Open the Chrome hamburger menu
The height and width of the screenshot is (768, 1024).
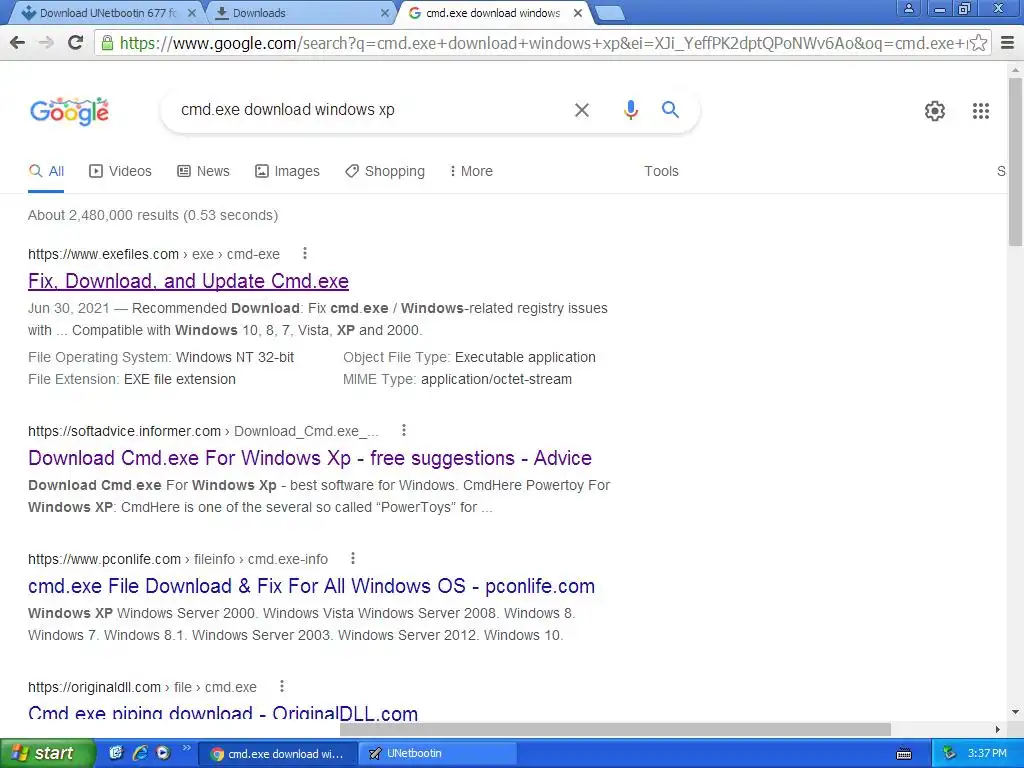(1008, 43)
